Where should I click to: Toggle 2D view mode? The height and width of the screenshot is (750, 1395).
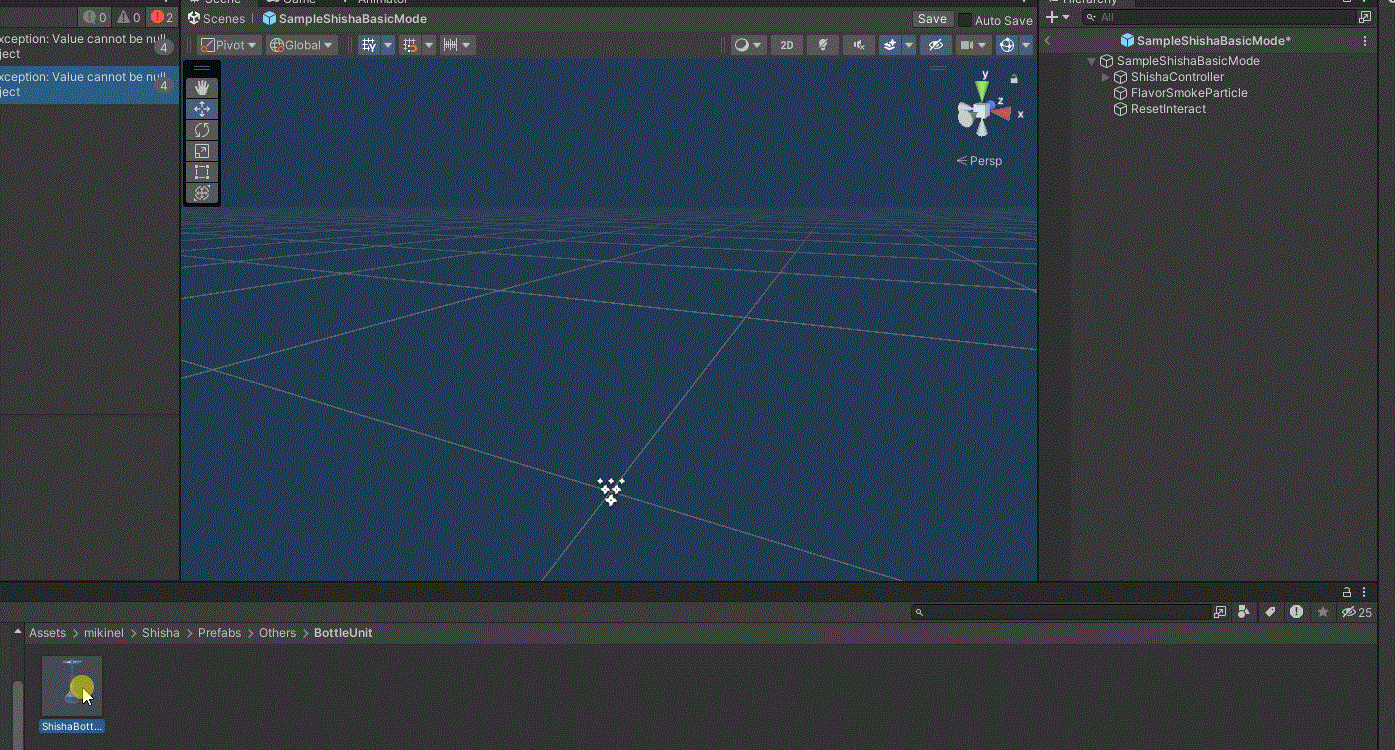coord(787,45)
